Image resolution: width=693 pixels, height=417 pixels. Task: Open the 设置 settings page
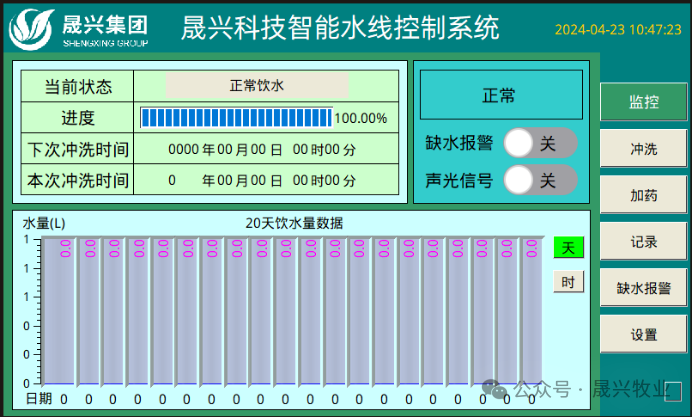pos(643,334)
